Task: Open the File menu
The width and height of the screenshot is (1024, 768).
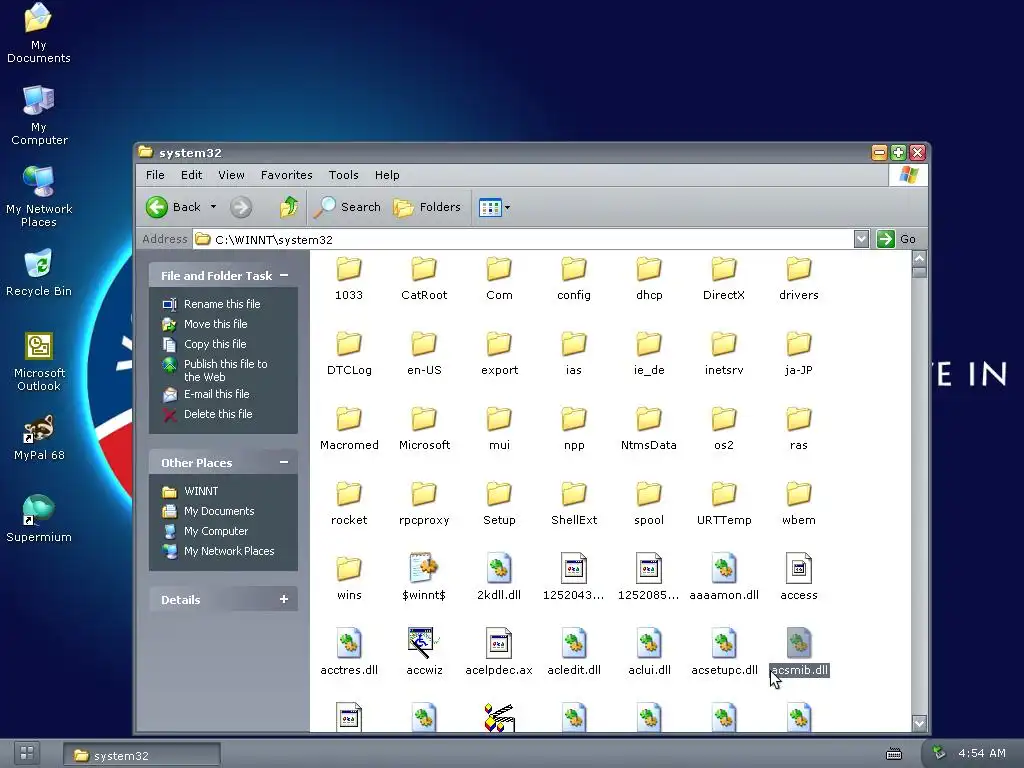Action: pos(155,175)
